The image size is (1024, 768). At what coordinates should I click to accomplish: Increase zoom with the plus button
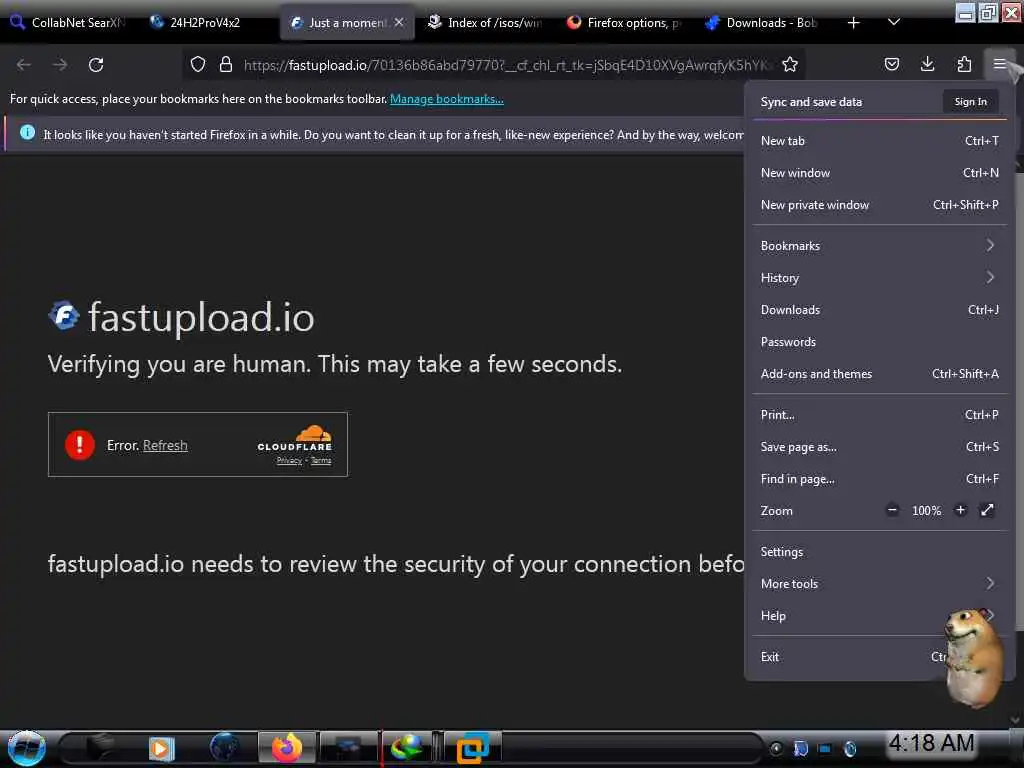click(x=960, y=510)
